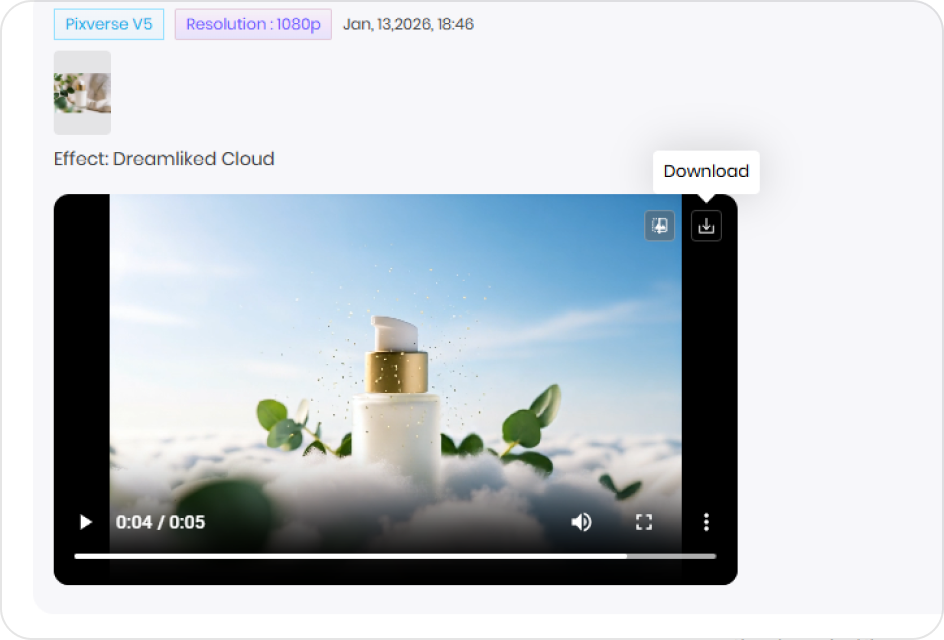The image size is (944, 640).
Task: Toggle video playback with the play control
Action: (x=85, y=521)
